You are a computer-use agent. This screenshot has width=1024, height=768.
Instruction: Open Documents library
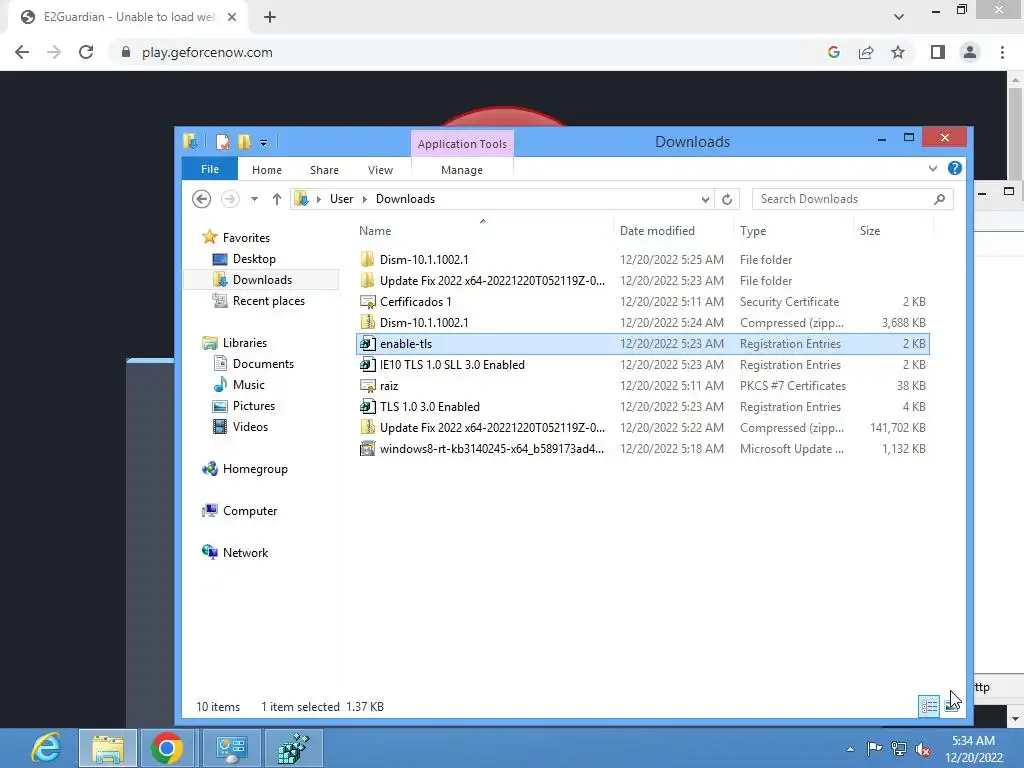[x=263, y=364]
